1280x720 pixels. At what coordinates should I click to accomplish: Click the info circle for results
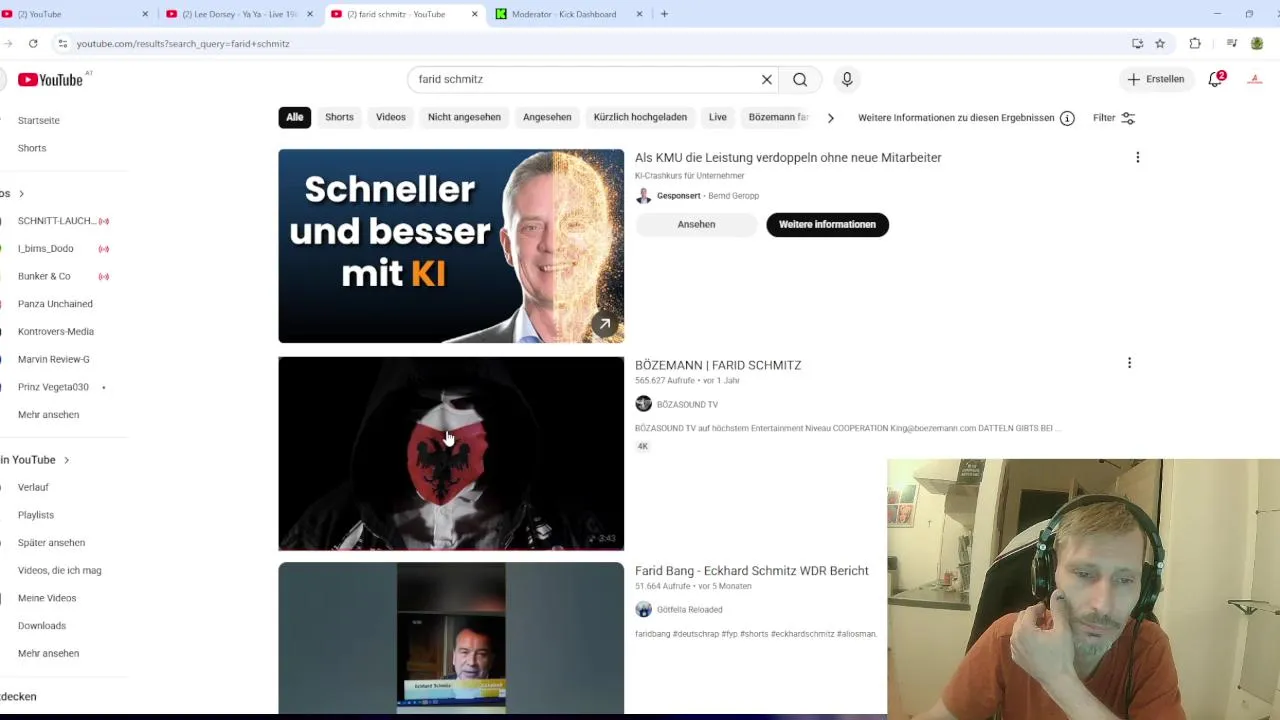coord(1067,118)
